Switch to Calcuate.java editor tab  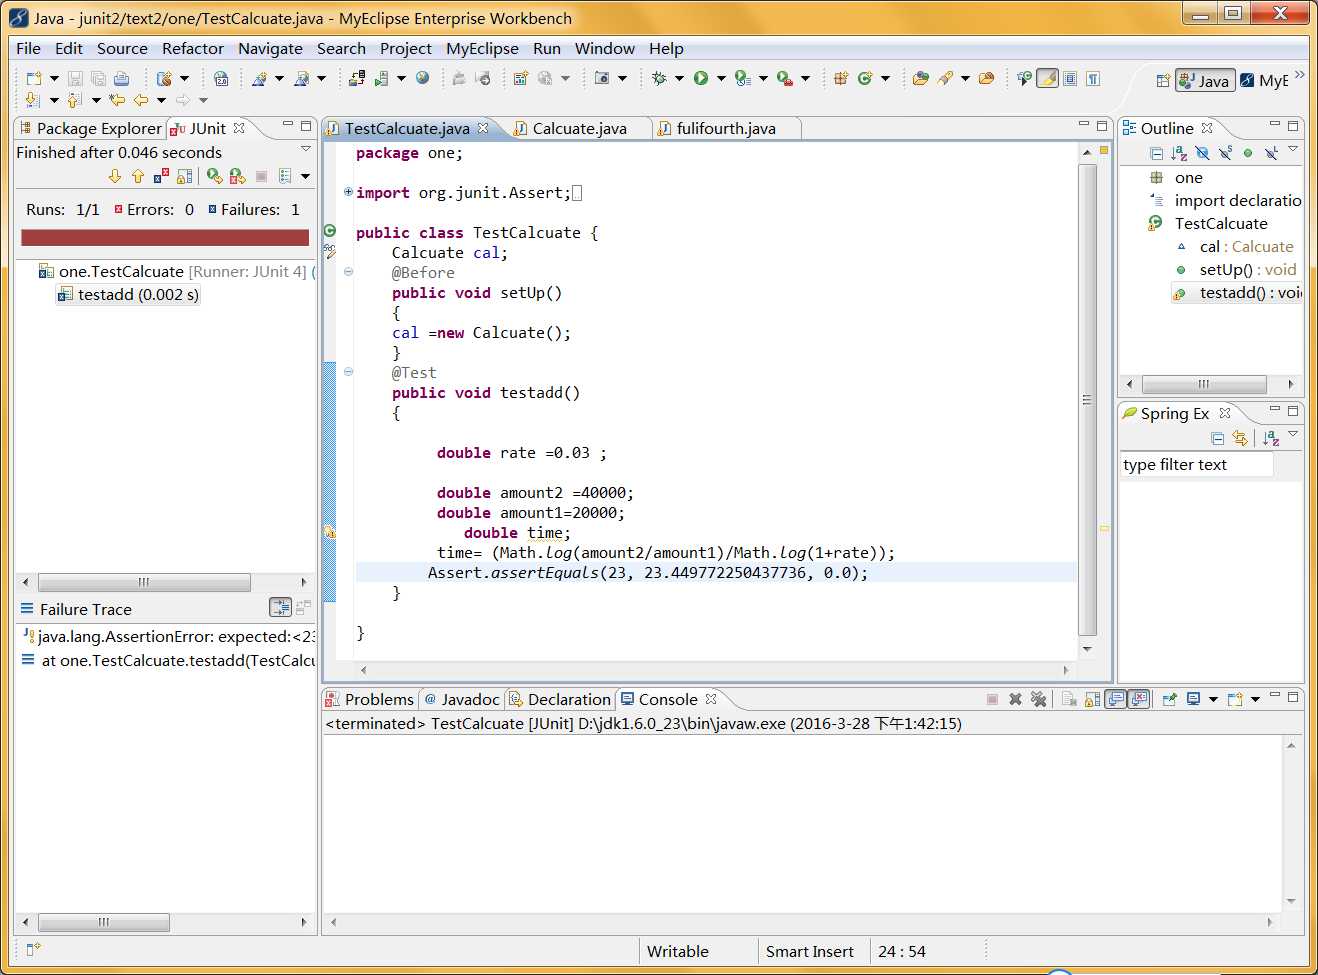(x=580, y=128)
